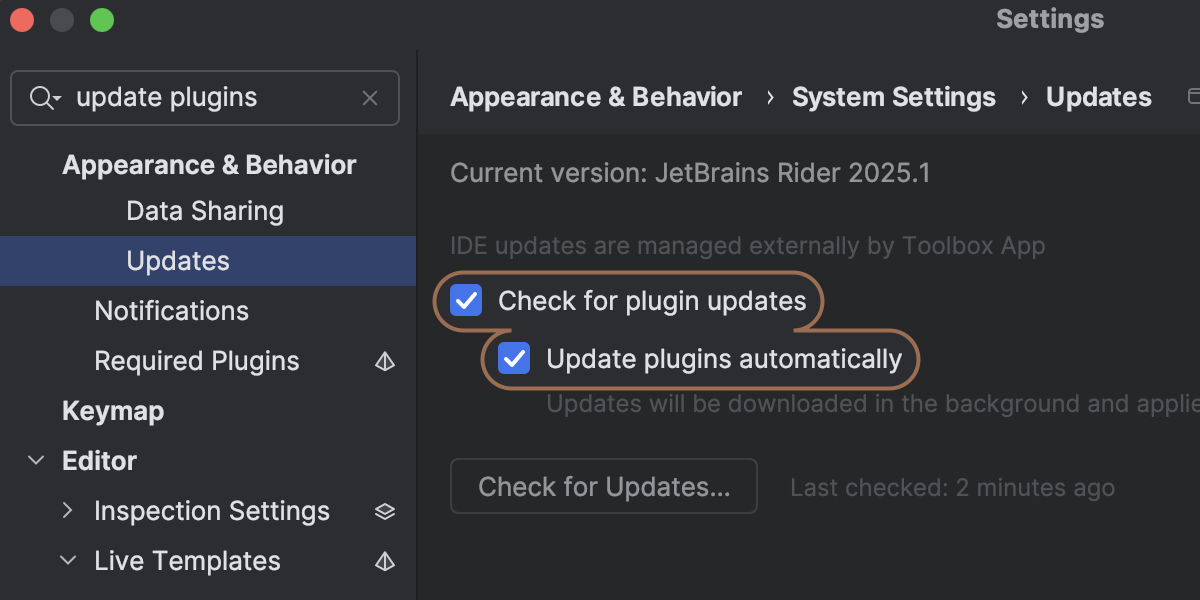The height and width of the screenshot is (600, 1200).
Task: Select the Updates item in the sidebar
Action: (178, 261)
